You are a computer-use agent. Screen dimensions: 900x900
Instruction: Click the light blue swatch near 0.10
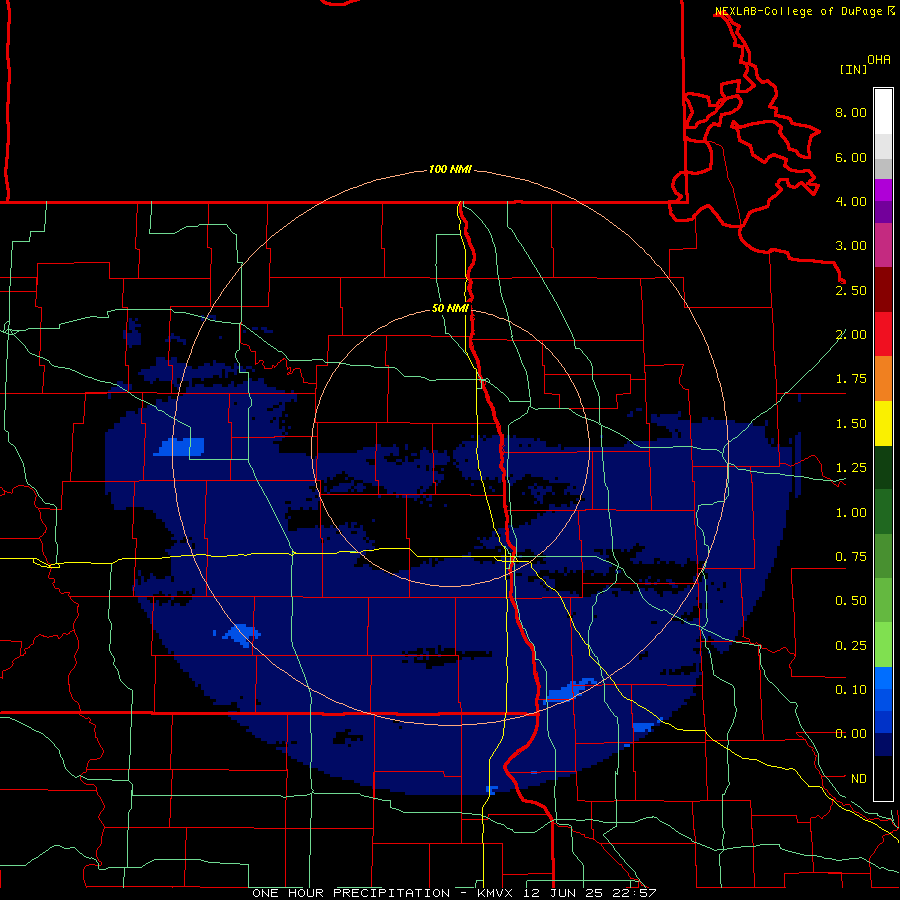[x=883, y=678]
